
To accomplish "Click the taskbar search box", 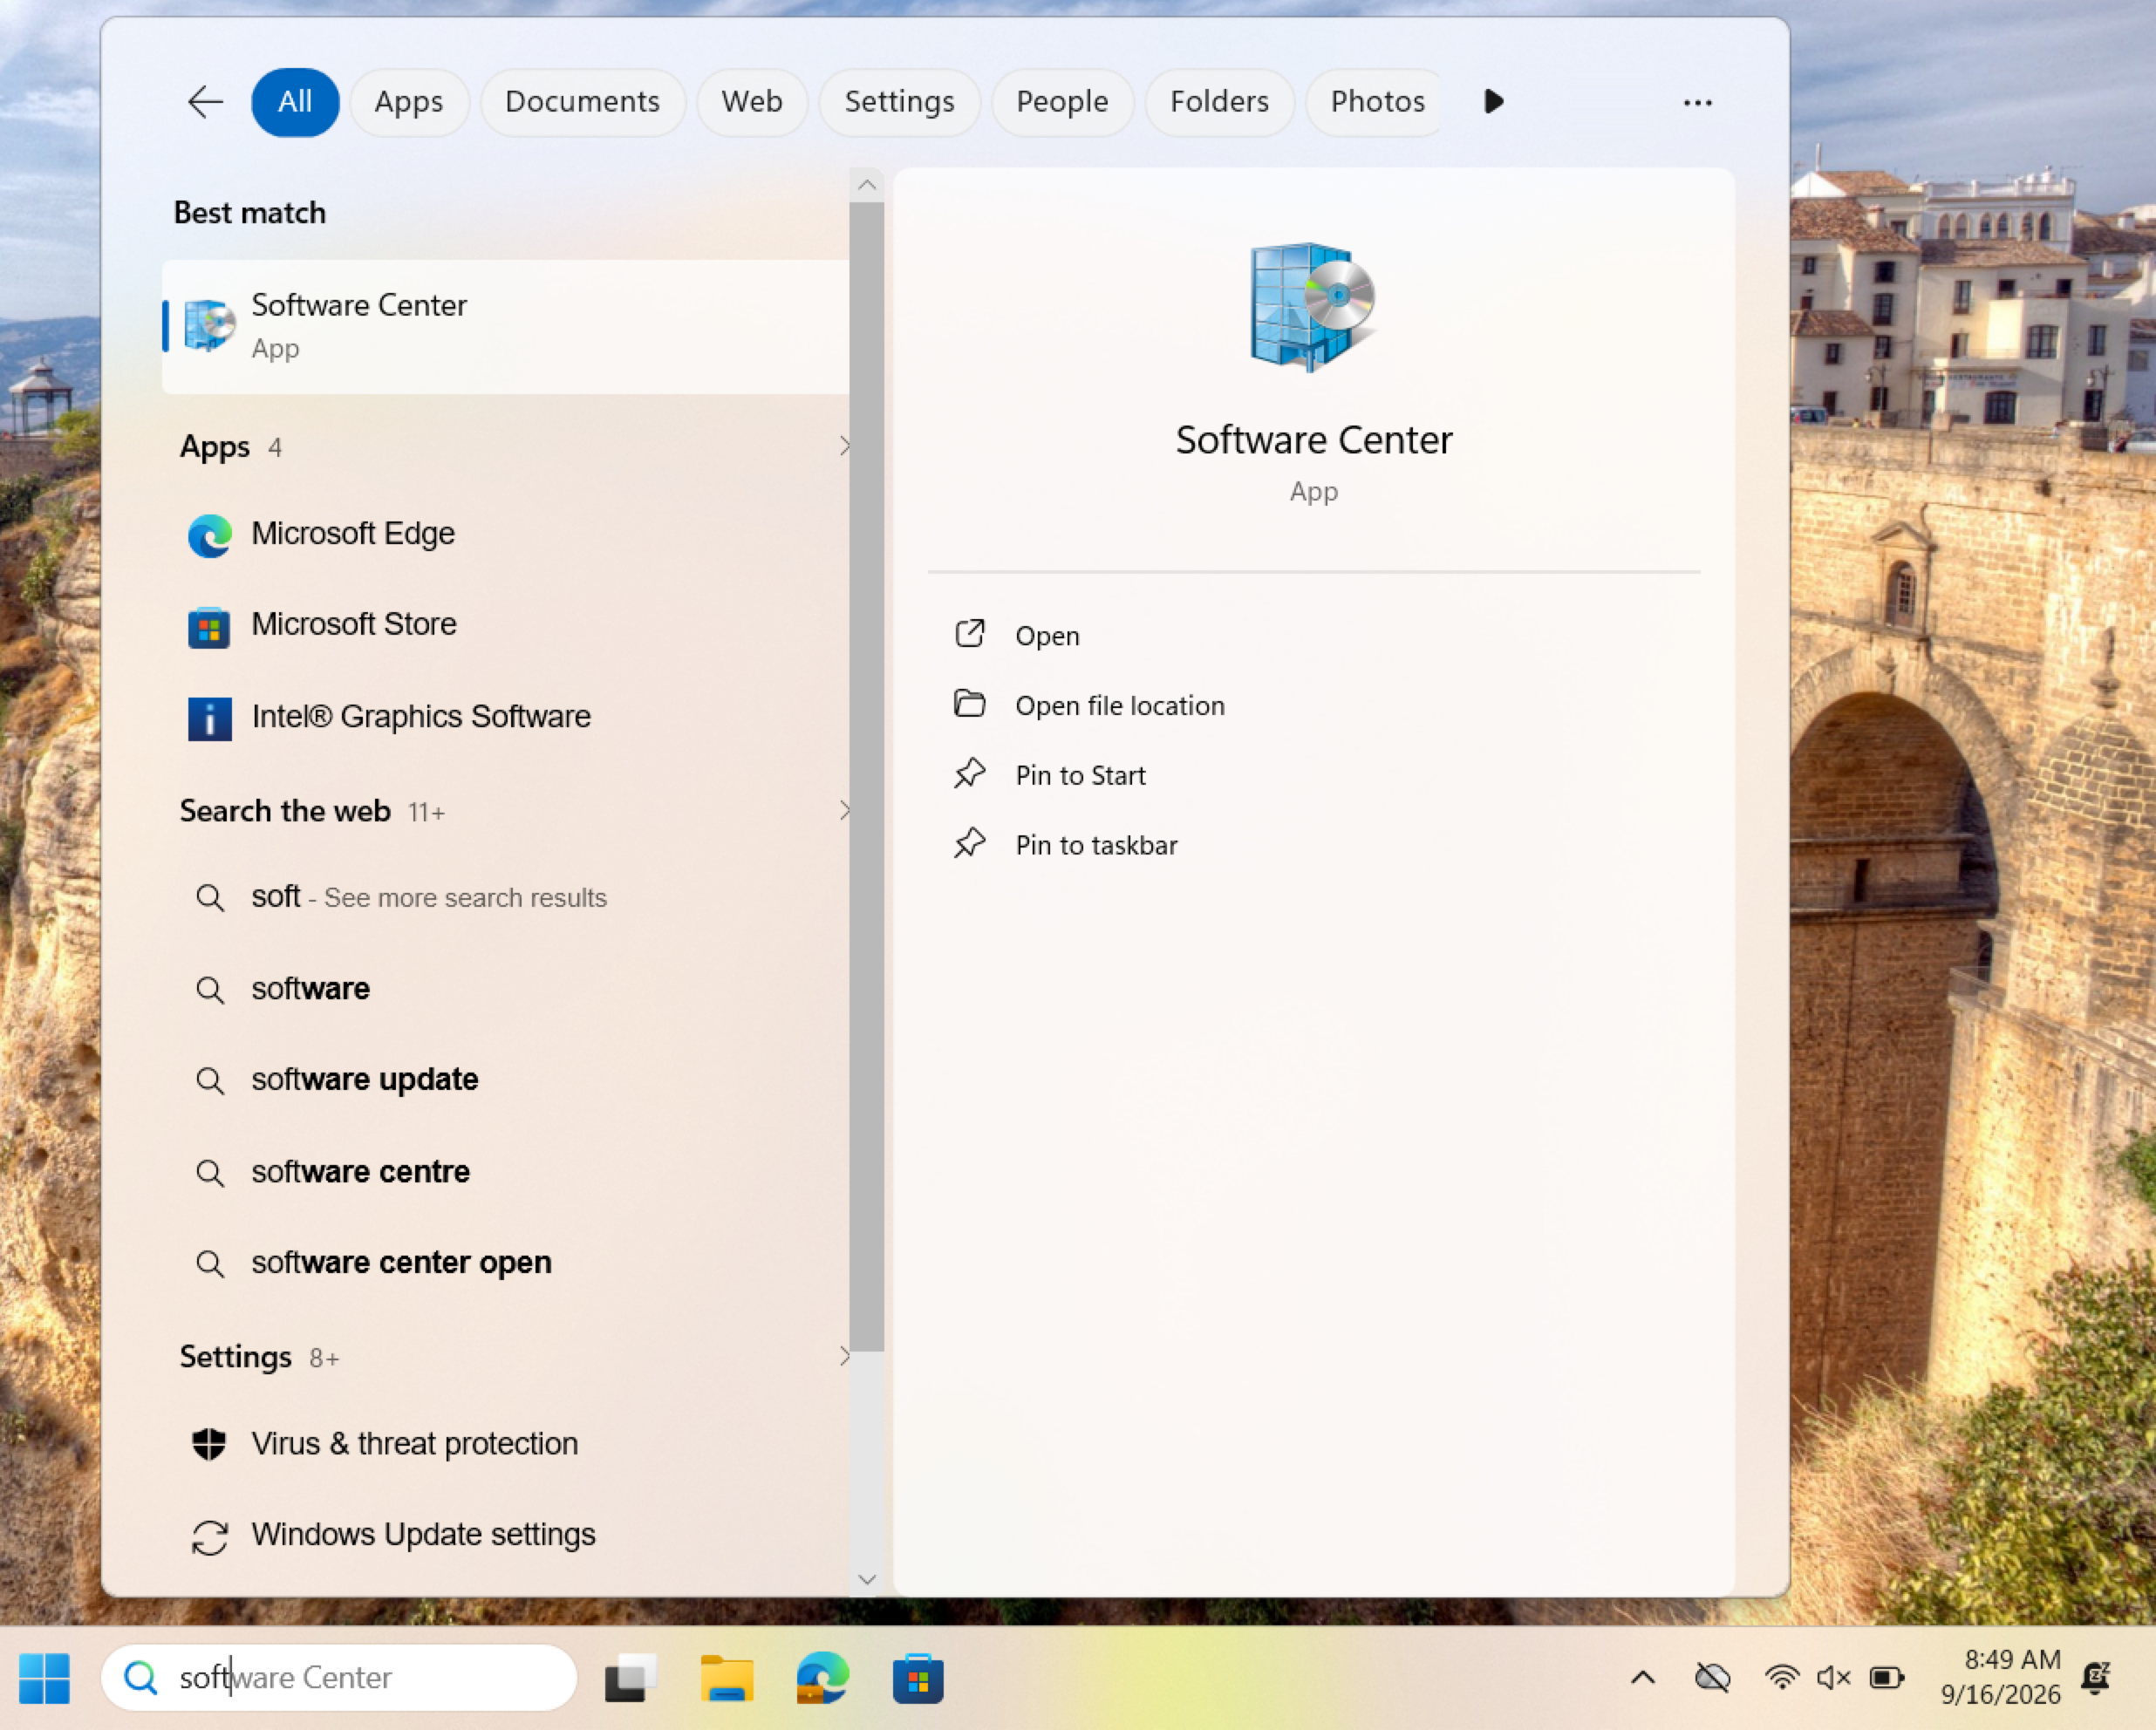I will [339, 1678].
